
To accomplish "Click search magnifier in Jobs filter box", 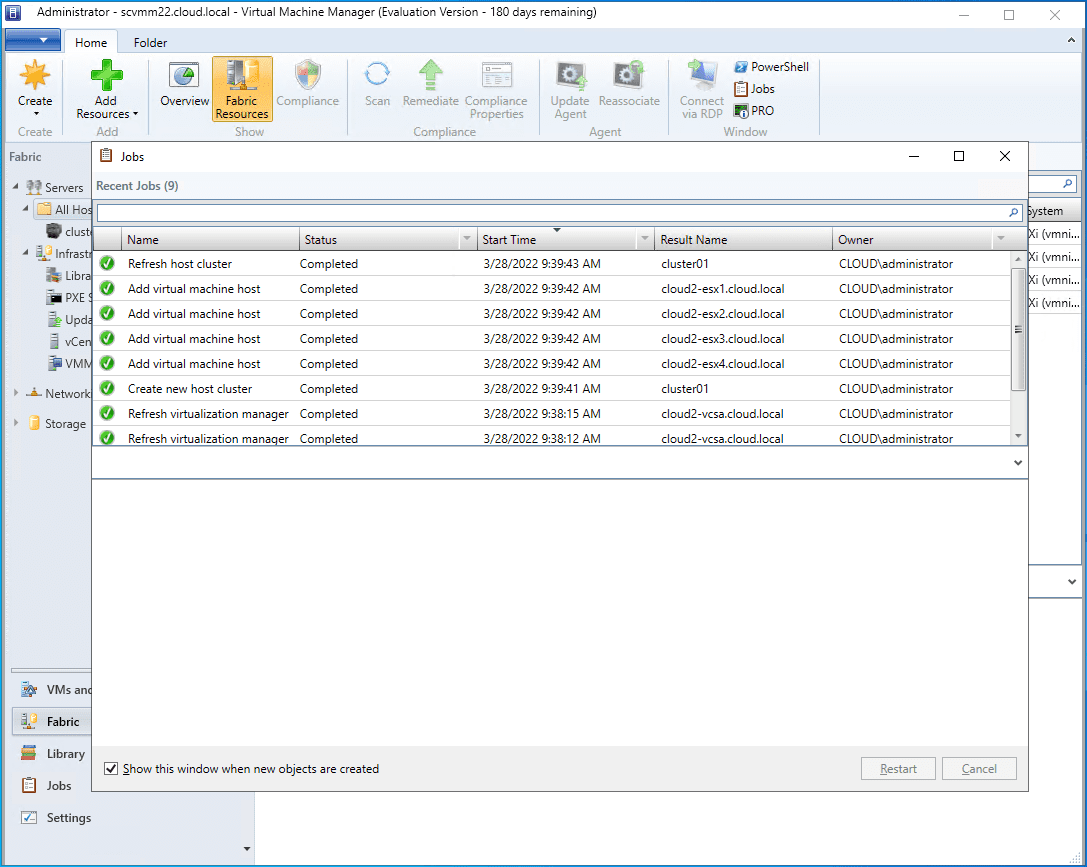I will (1014, 212).
